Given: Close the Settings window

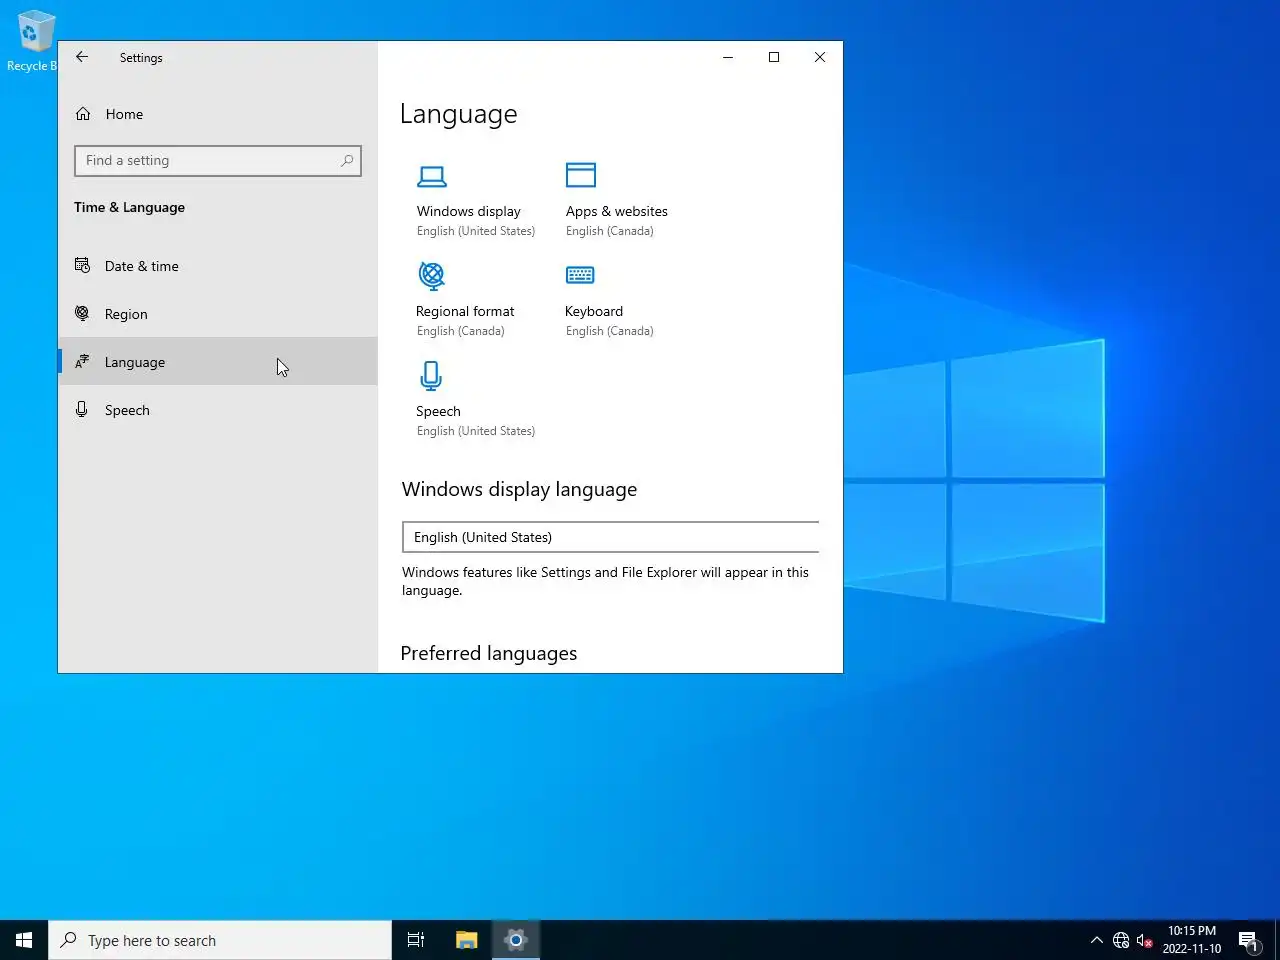Looking at the screenshot, I should point(820,57).
